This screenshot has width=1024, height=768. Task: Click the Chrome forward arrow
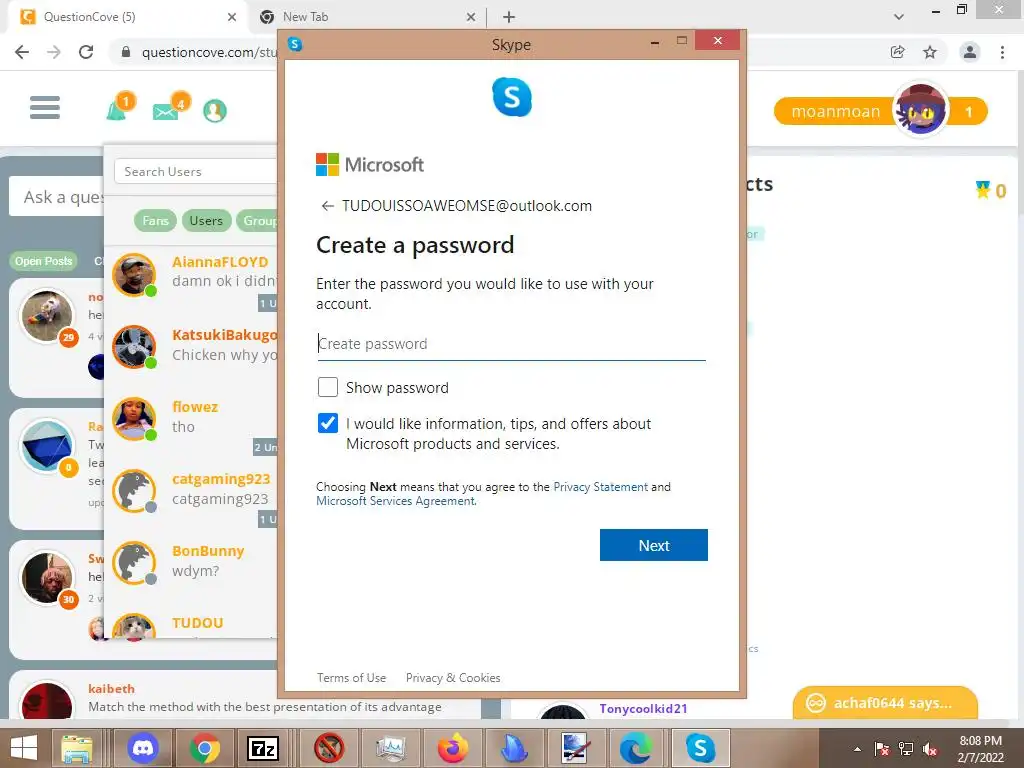click(54, 52)
